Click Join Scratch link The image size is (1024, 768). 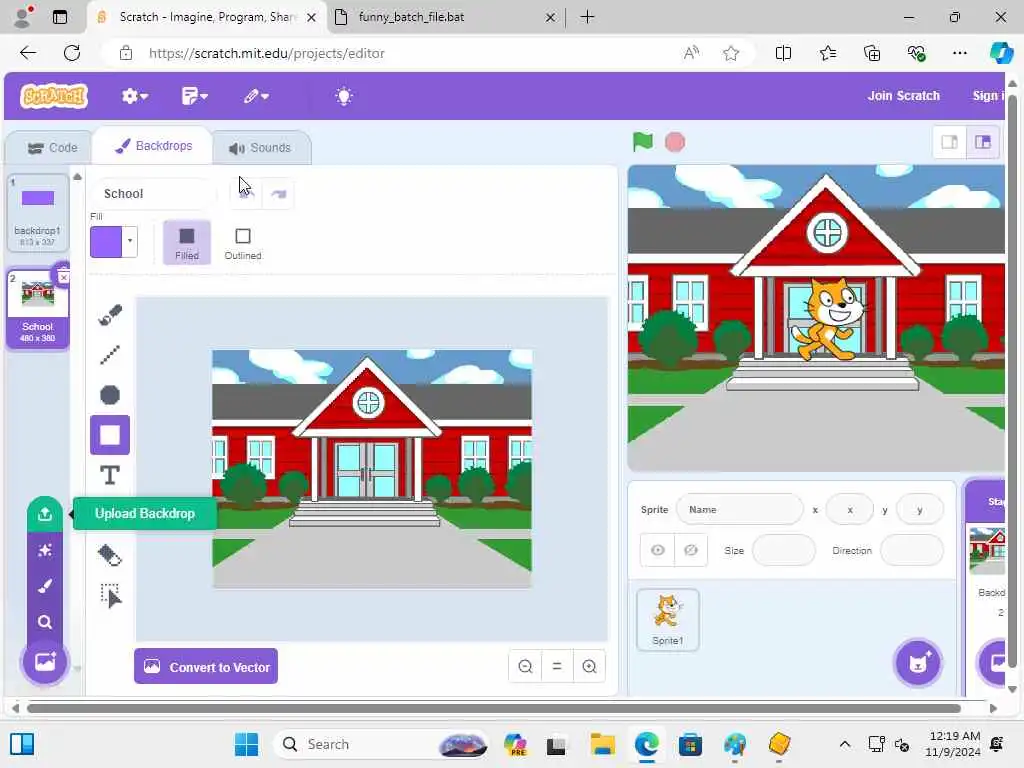(x=903, y=96)
